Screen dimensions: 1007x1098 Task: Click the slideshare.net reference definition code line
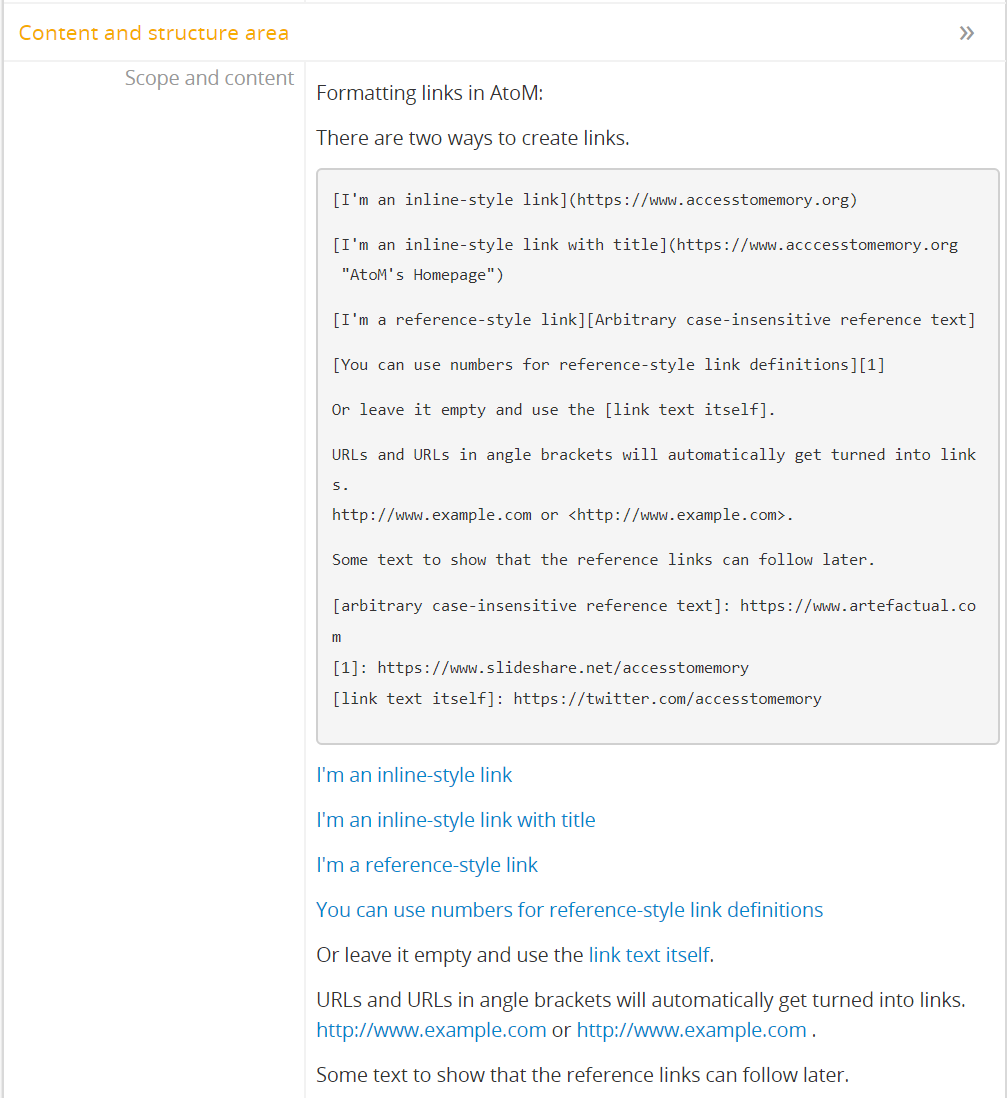(x=540, y=667)
